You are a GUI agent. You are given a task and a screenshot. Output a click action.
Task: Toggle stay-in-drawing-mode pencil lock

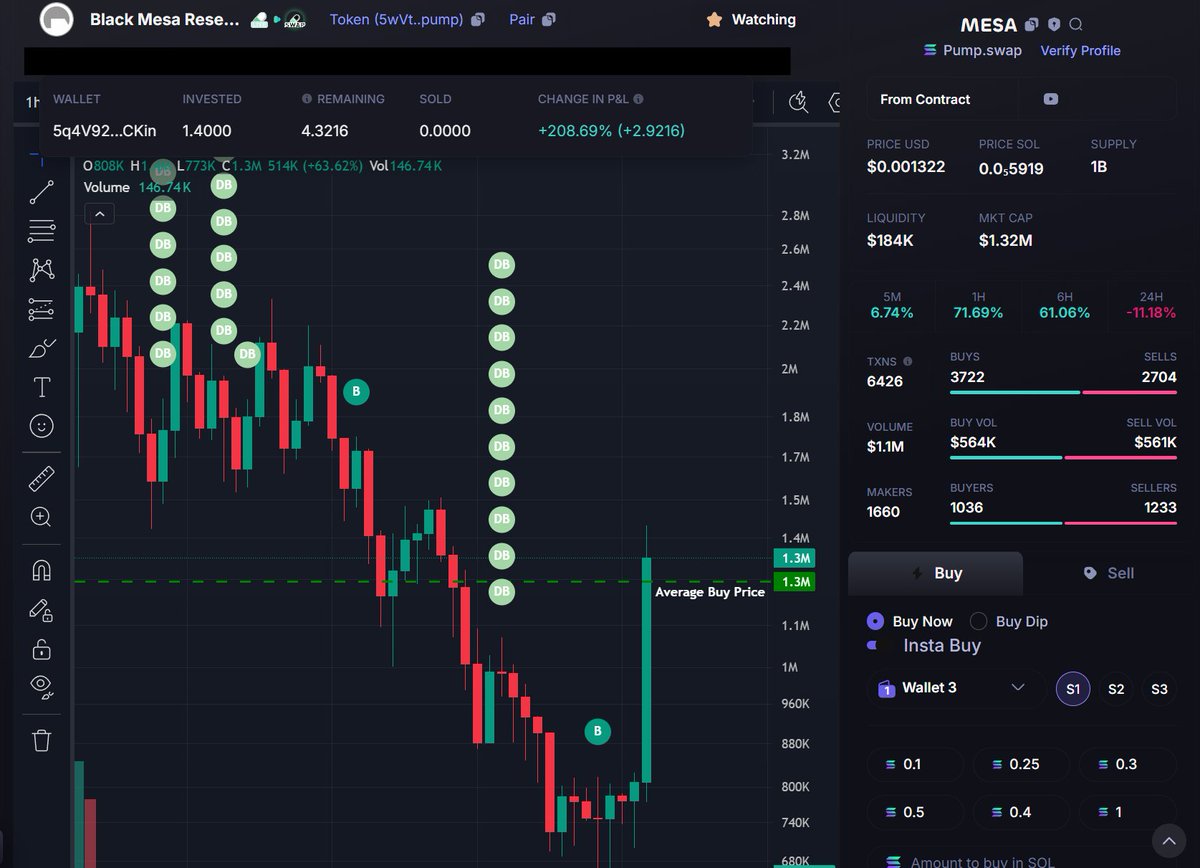pyautogui.click(x=41, y=610)
